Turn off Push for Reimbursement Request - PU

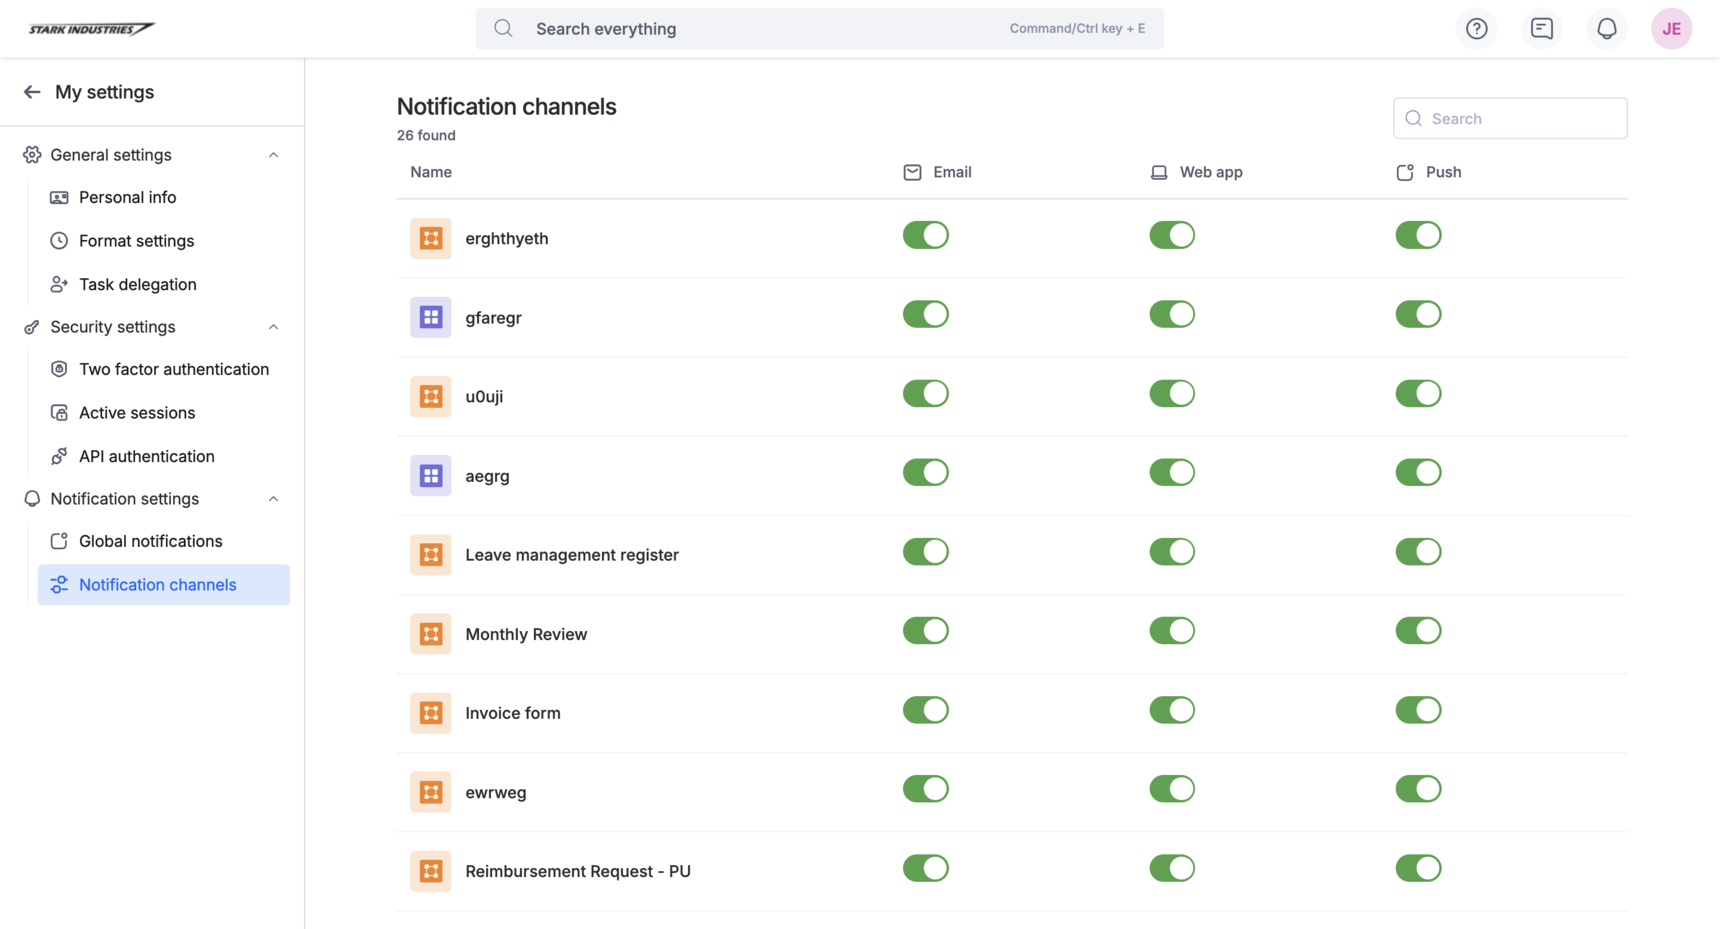[1418, 868]
